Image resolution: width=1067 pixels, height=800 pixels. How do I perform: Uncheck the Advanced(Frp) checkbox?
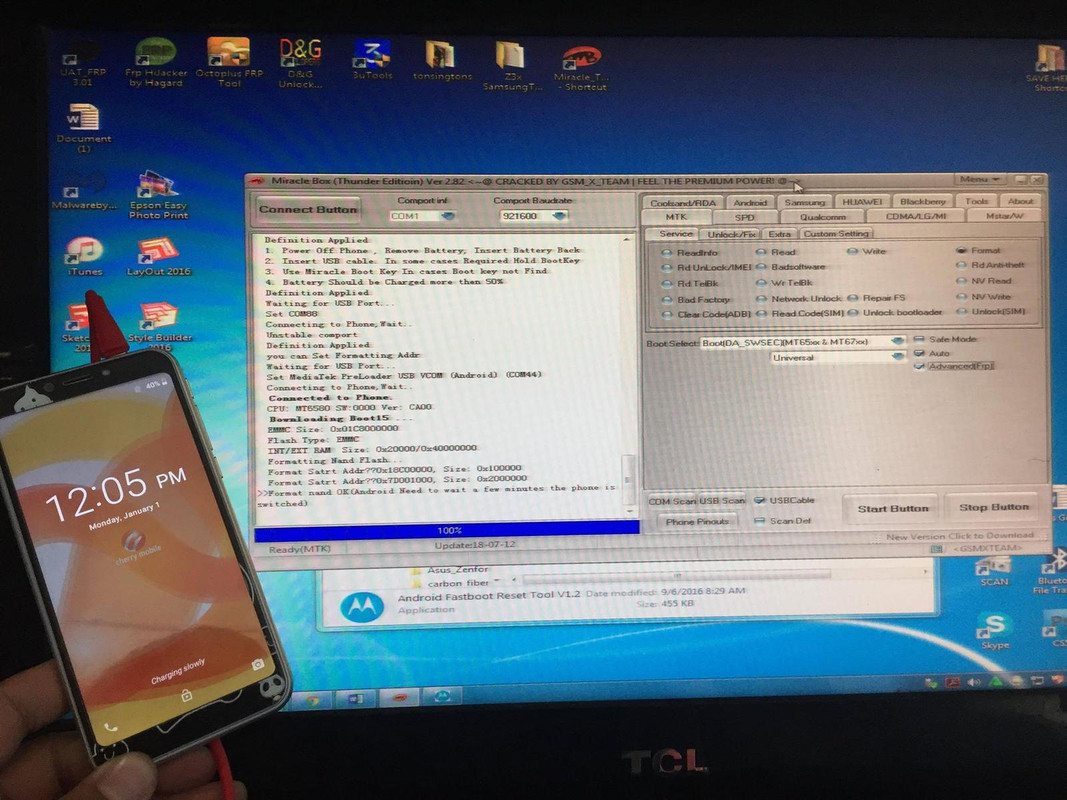[953, 366]
